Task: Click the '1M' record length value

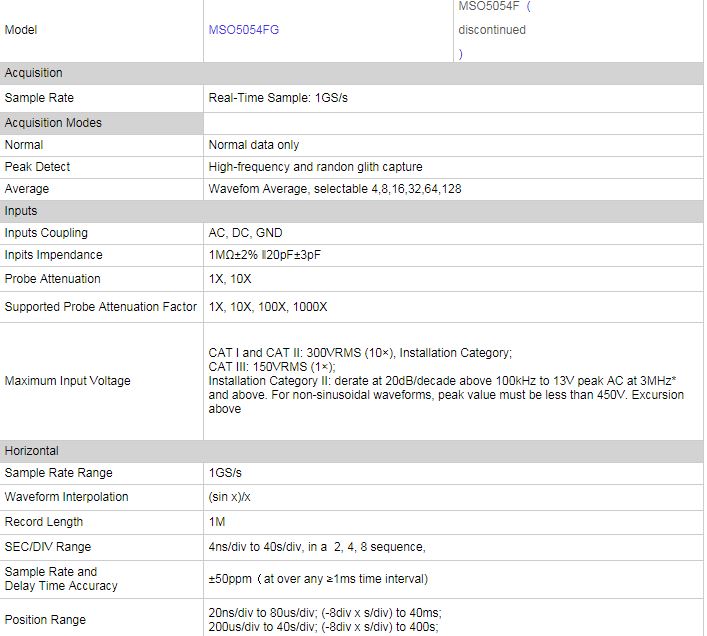Action: point(217,522)
